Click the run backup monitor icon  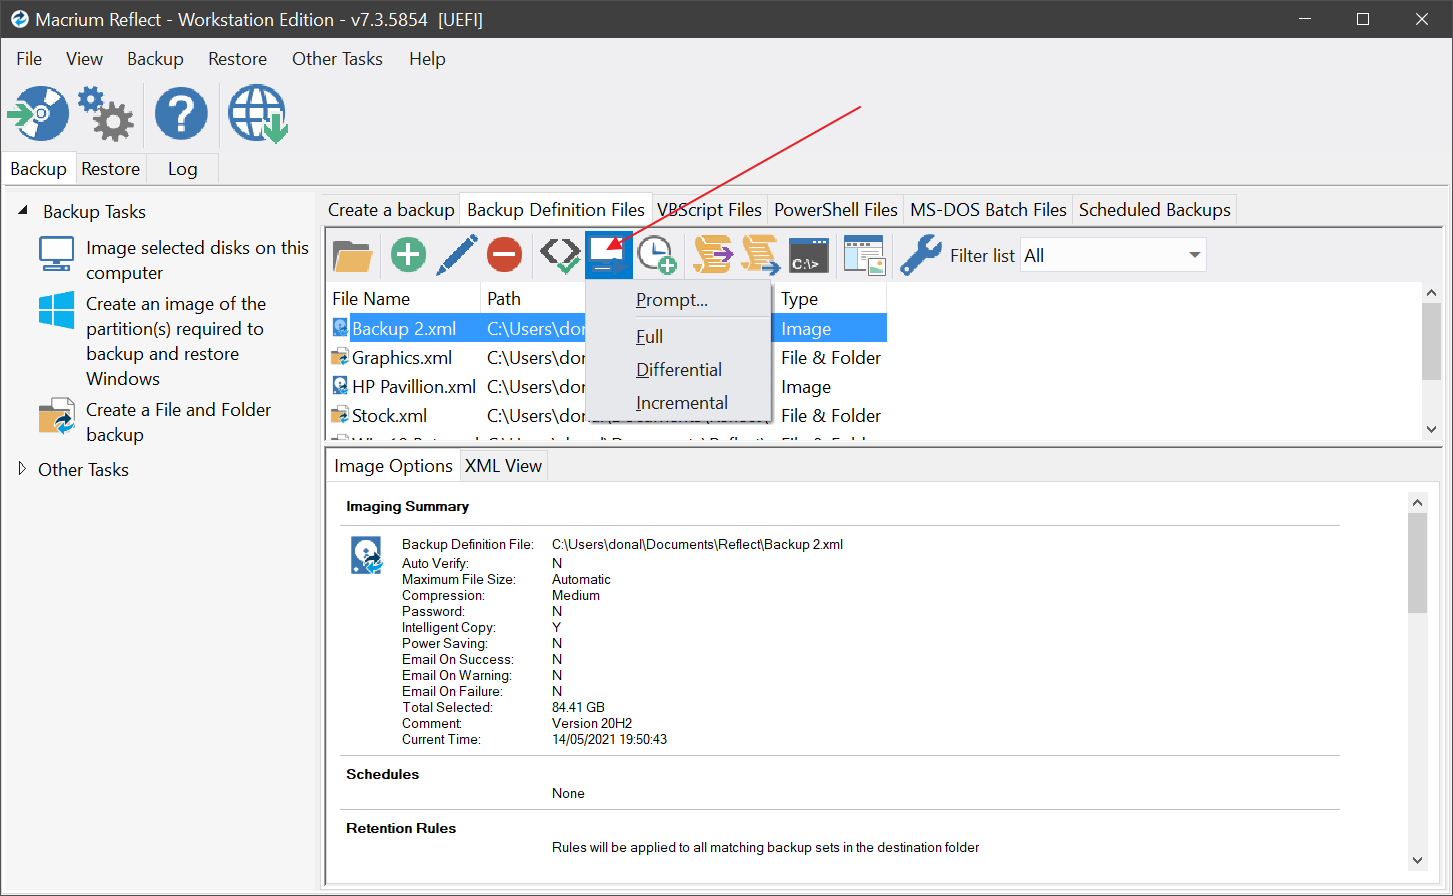[608, 255]
